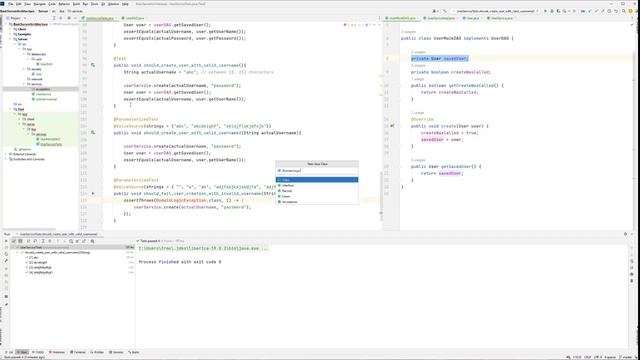Open the Git tool window tab

9,352
